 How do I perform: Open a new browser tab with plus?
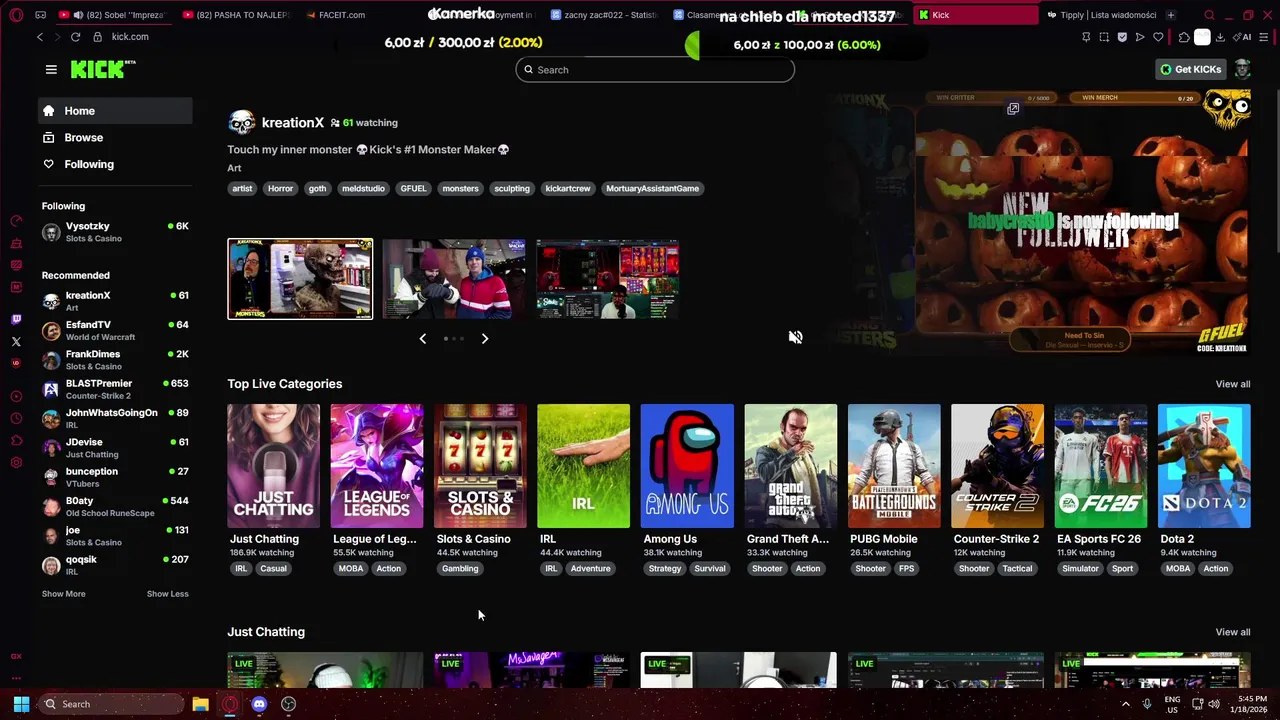pos(1171,15)
